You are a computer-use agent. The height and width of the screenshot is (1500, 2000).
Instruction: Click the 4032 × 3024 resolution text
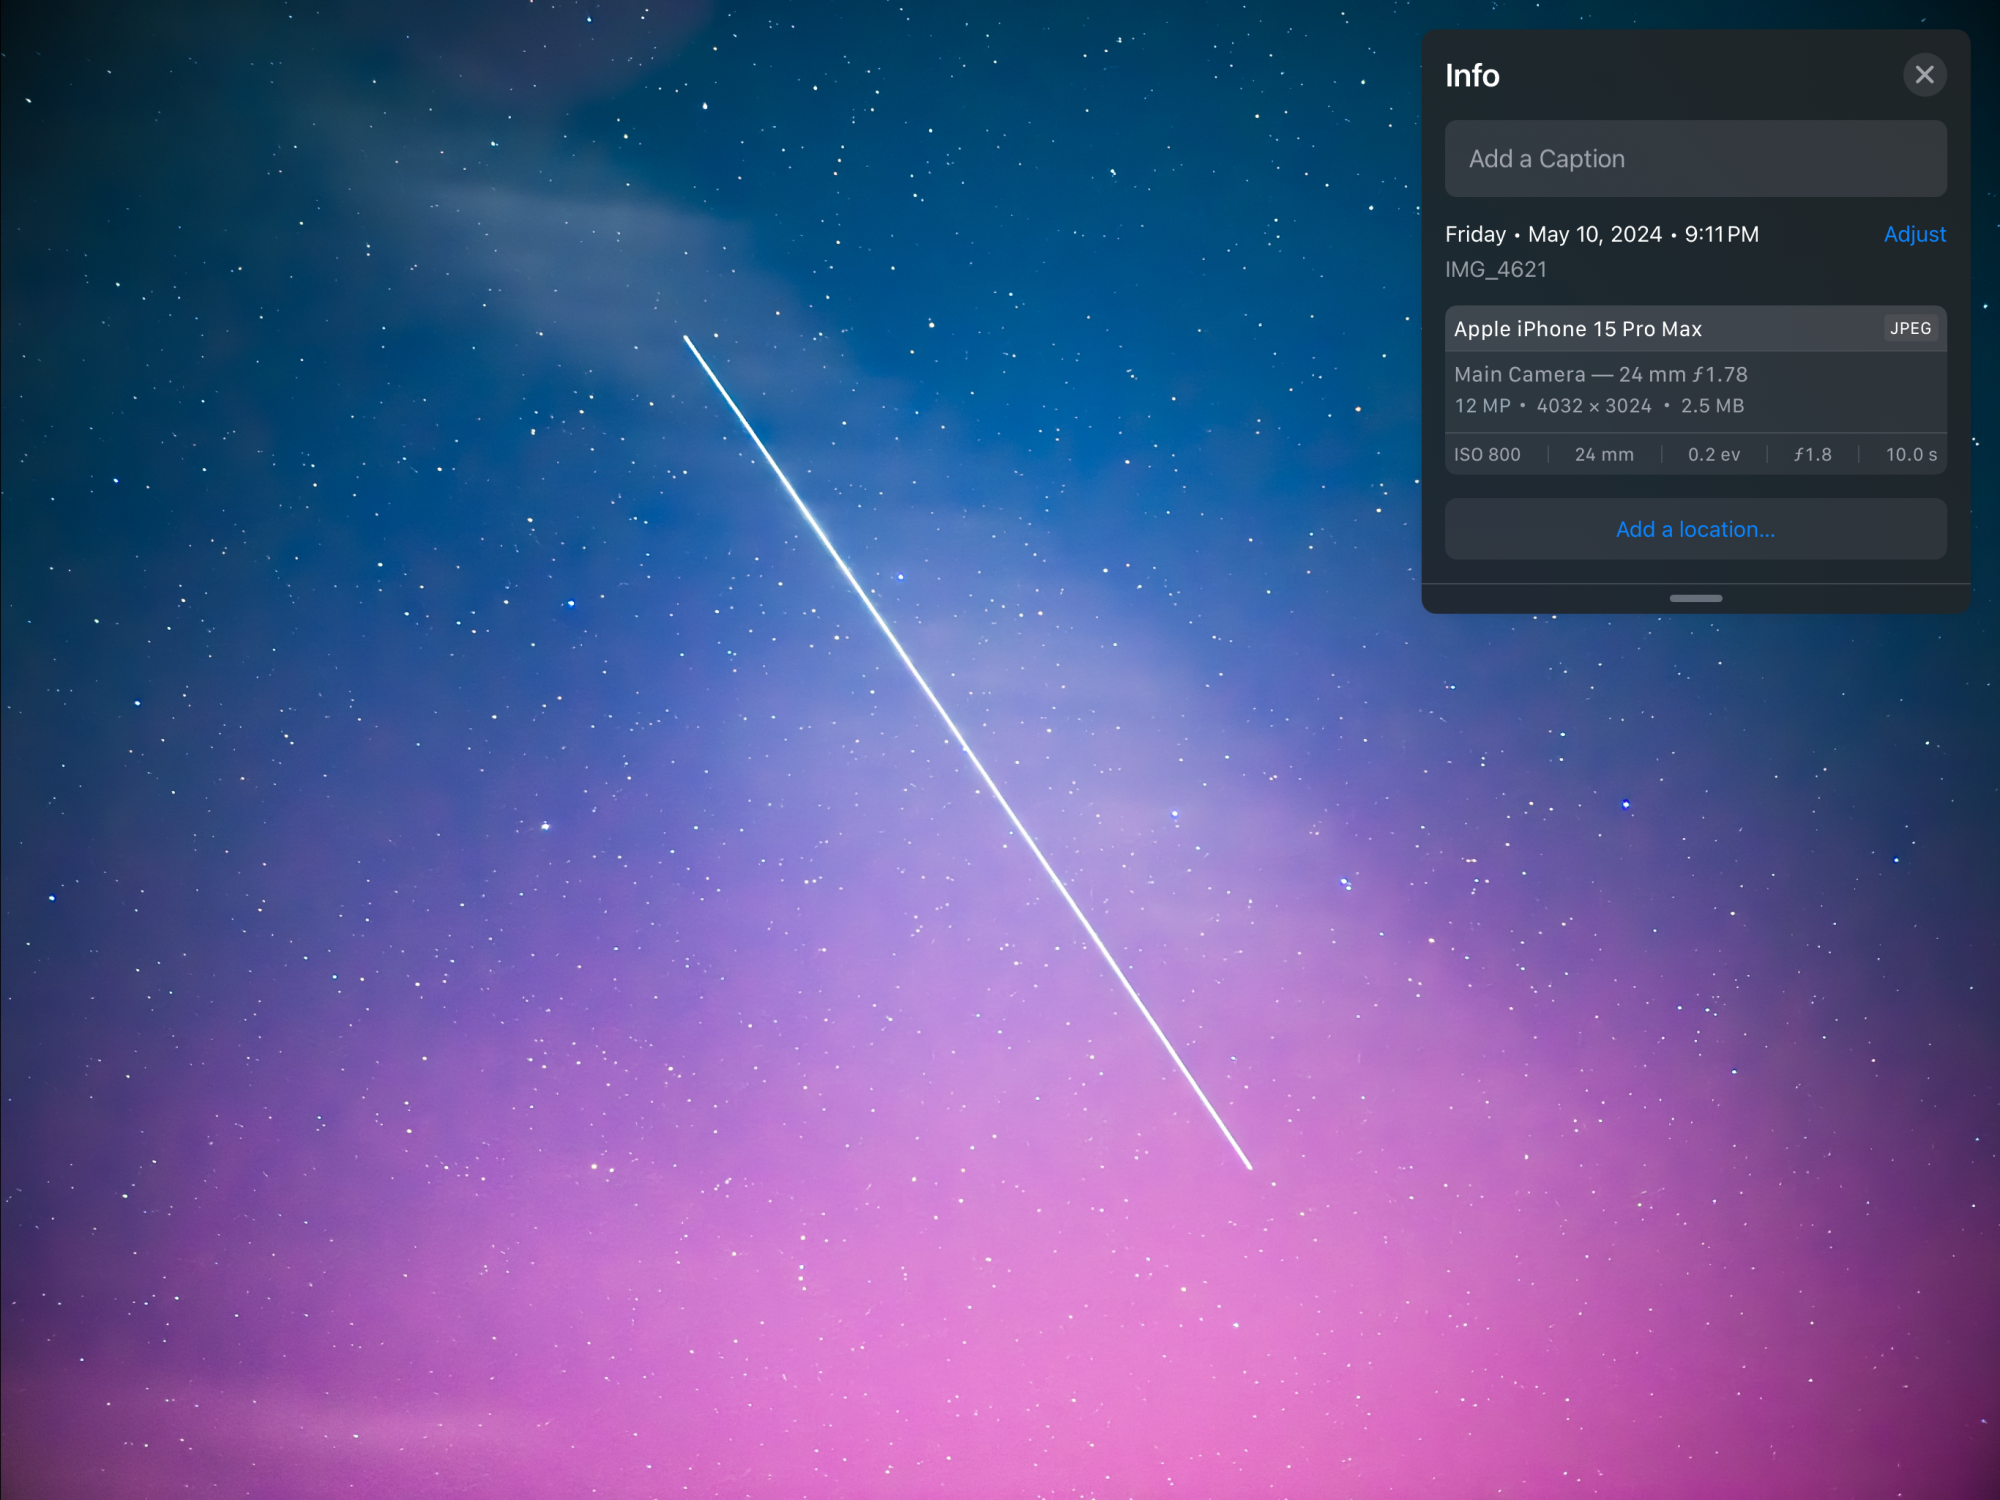click(1593, 406)
